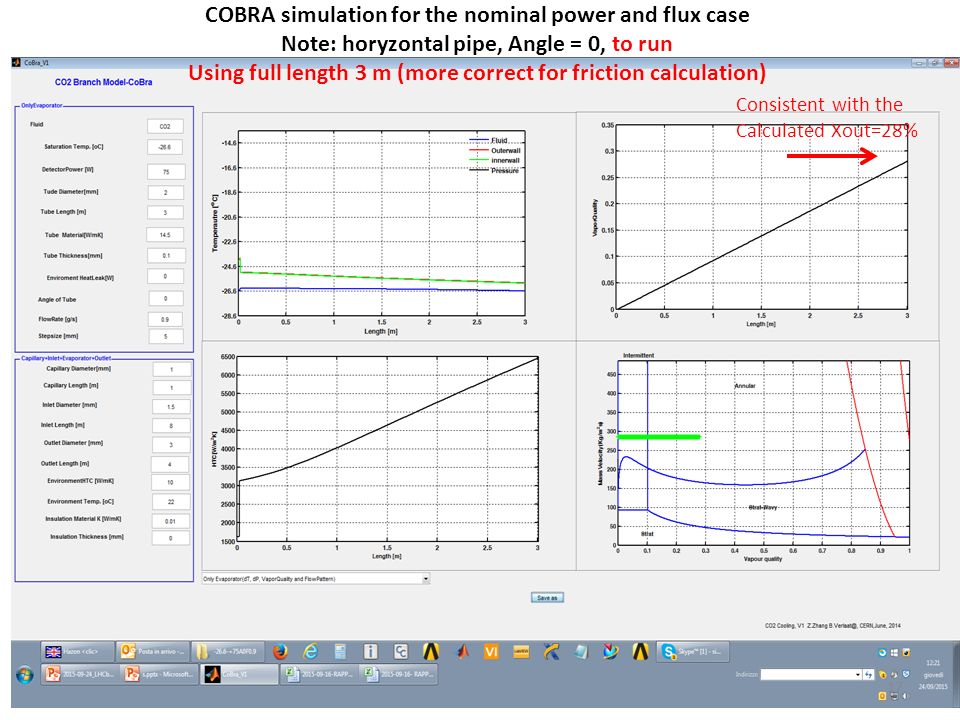Click the Tube Length [m] field

[165, 213]
